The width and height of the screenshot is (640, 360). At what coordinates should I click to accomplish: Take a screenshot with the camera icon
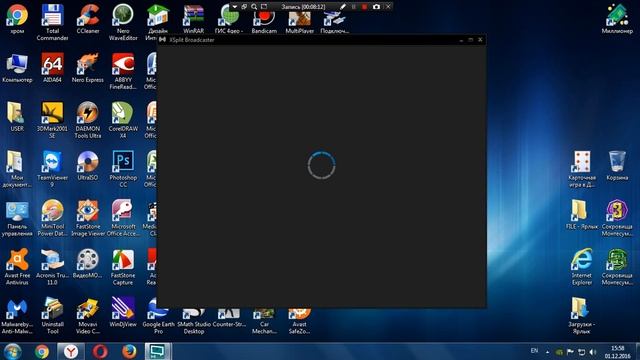(376, 7)
